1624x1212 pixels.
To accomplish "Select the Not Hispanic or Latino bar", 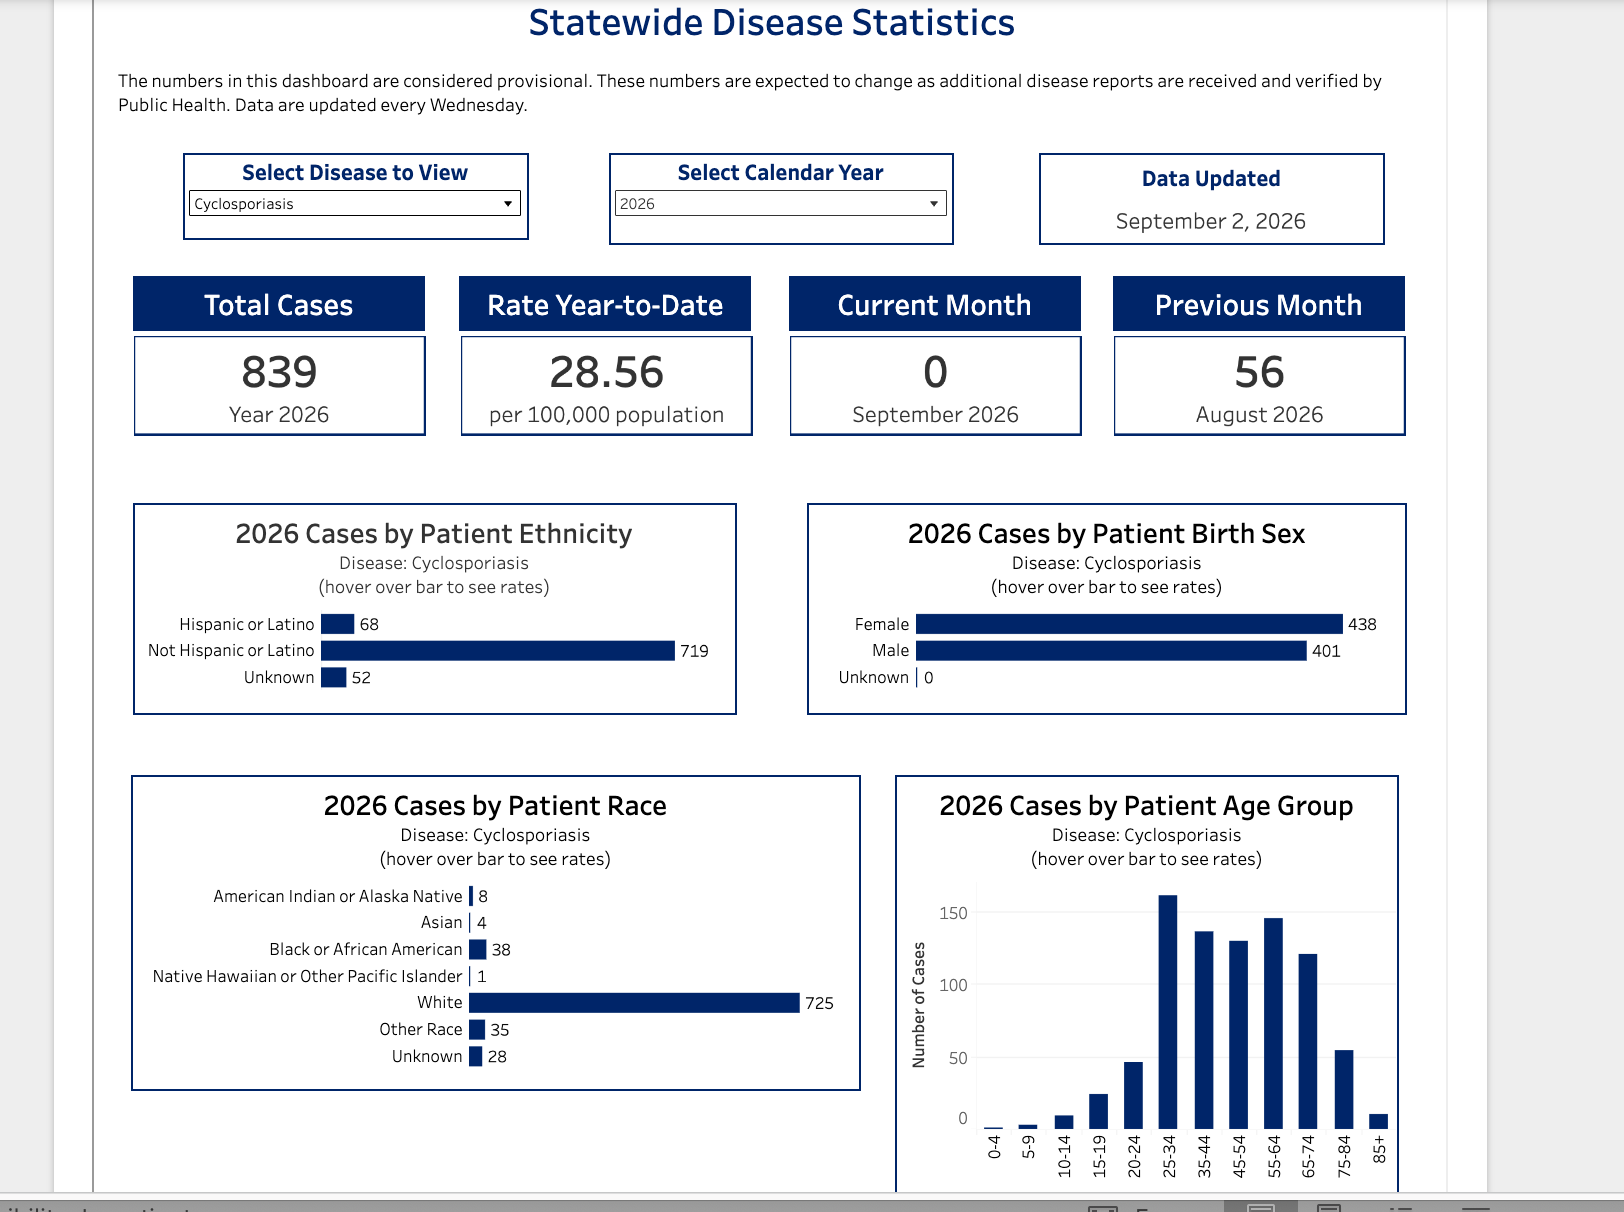I will 498,650.
